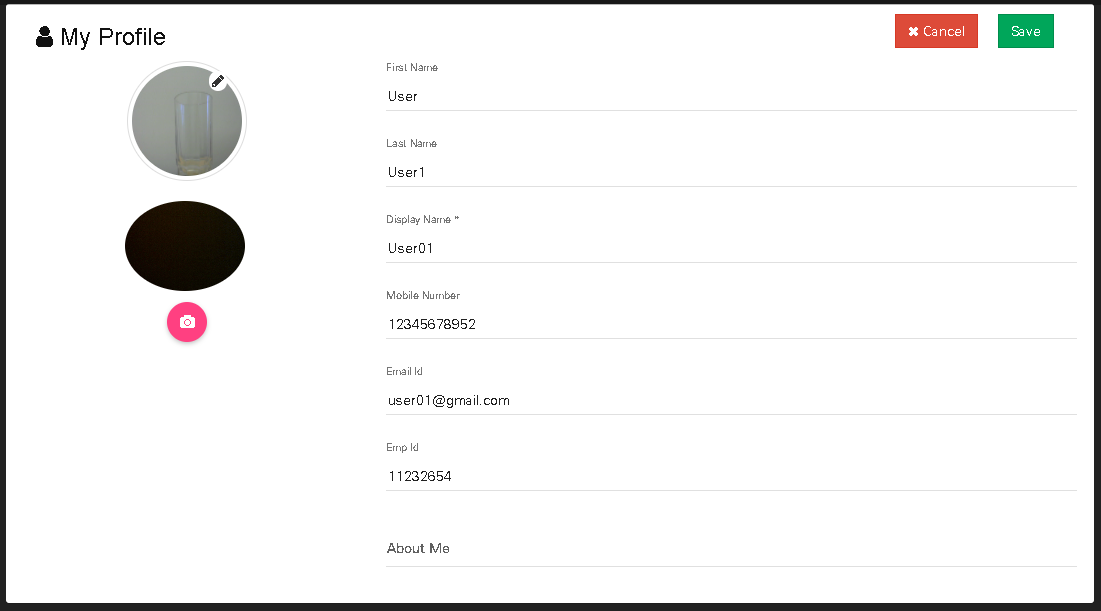
Task: Click the Display Name label
Action: (422, 219)
